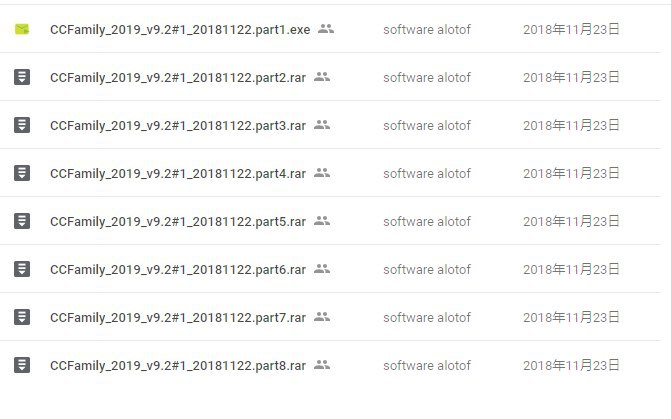The width and height of the screenshot is (671, 419).
Task: Click the shared people icon on part4.rar
Action: tap(322, 173)
